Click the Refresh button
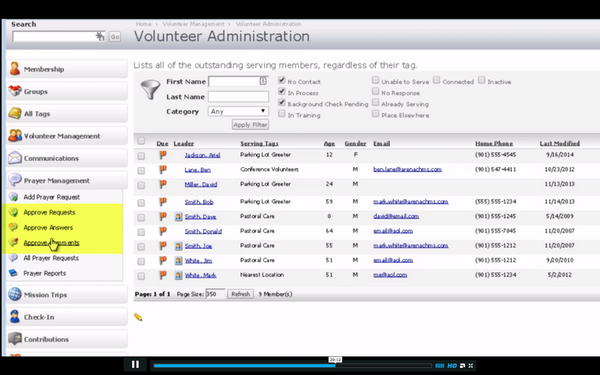The width and height of the screenshot is (600, 375). pos(240,294)
